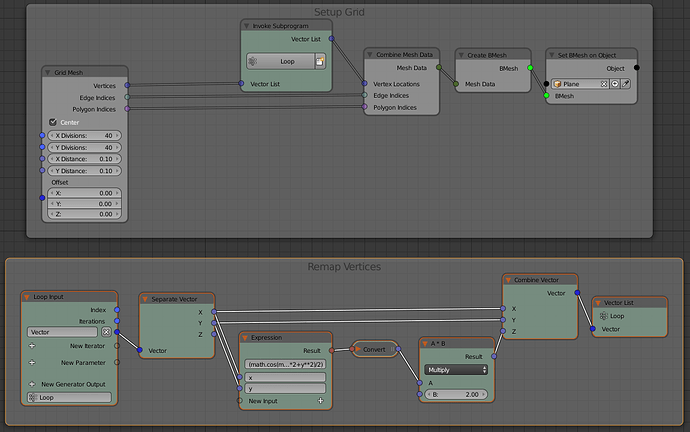The image size is (690, 432).
Task: Click the X Divisions value field
Action: (x=84, y=135)
